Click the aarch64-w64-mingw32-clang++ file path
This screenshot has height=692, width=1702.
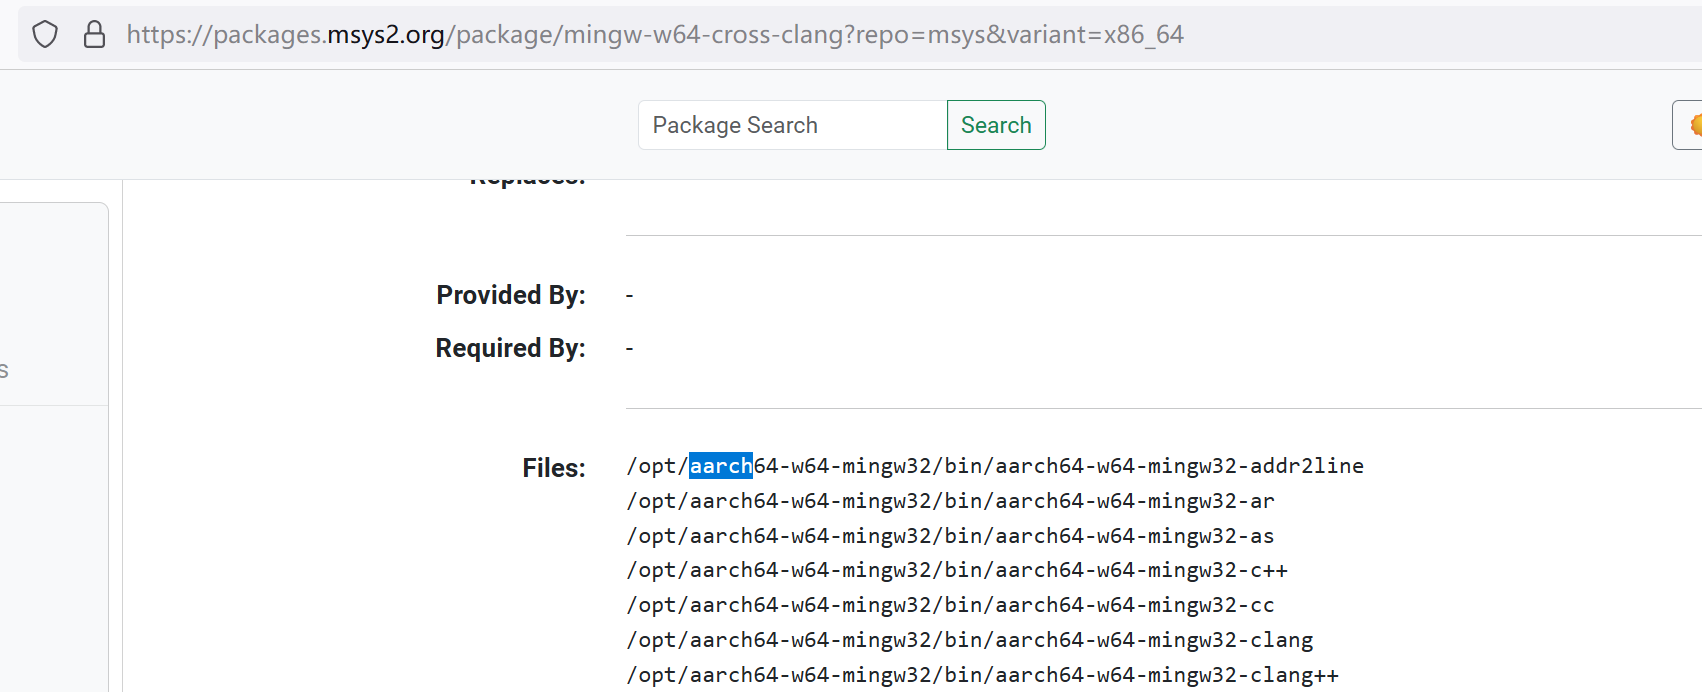coord(982,675)
